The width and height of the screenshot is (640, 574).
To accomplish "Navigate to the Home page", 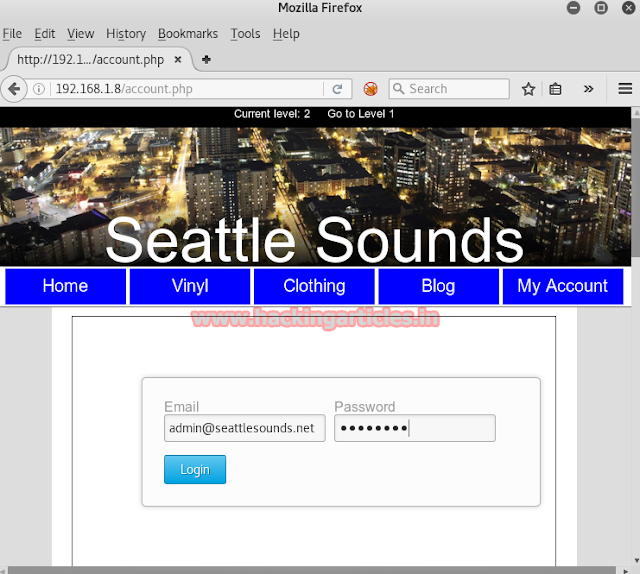I will pos(65,286).
